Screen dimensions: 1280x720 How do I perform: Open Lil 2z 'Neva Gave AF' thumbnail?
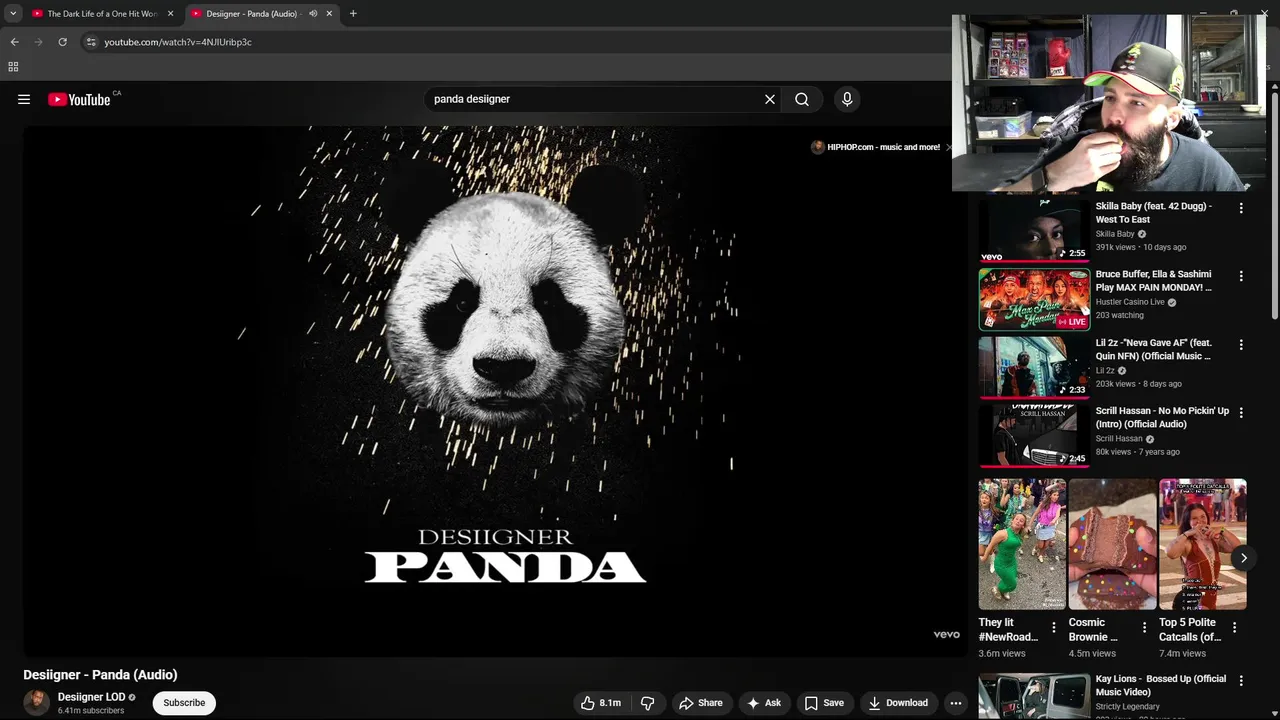coord(1034,367)
